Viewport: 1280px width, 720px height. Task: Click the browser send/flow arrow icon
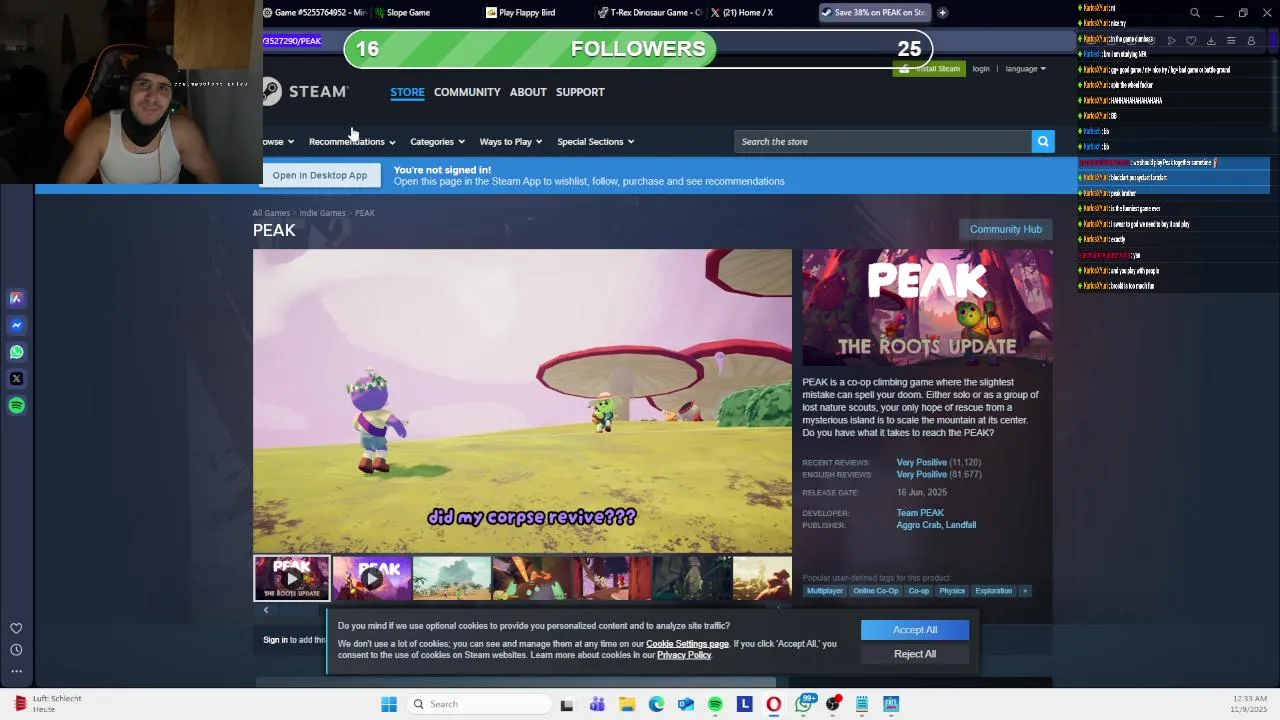pos(1172,41)
